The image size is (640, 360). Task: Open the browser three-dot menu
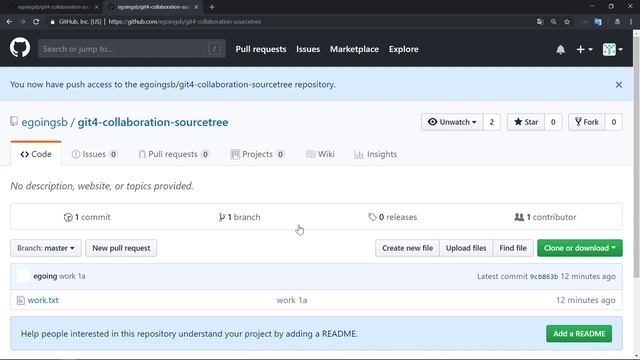pos(631,22)
